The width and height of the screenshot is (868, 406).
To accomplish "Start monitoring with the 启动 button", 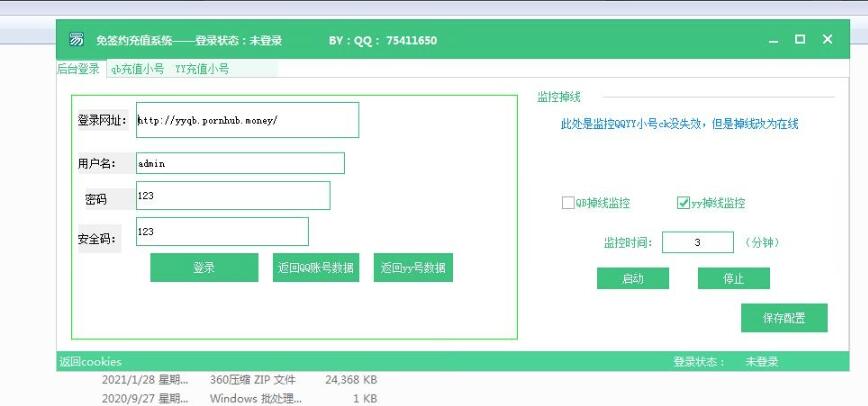I will click(x=632, y=279).
